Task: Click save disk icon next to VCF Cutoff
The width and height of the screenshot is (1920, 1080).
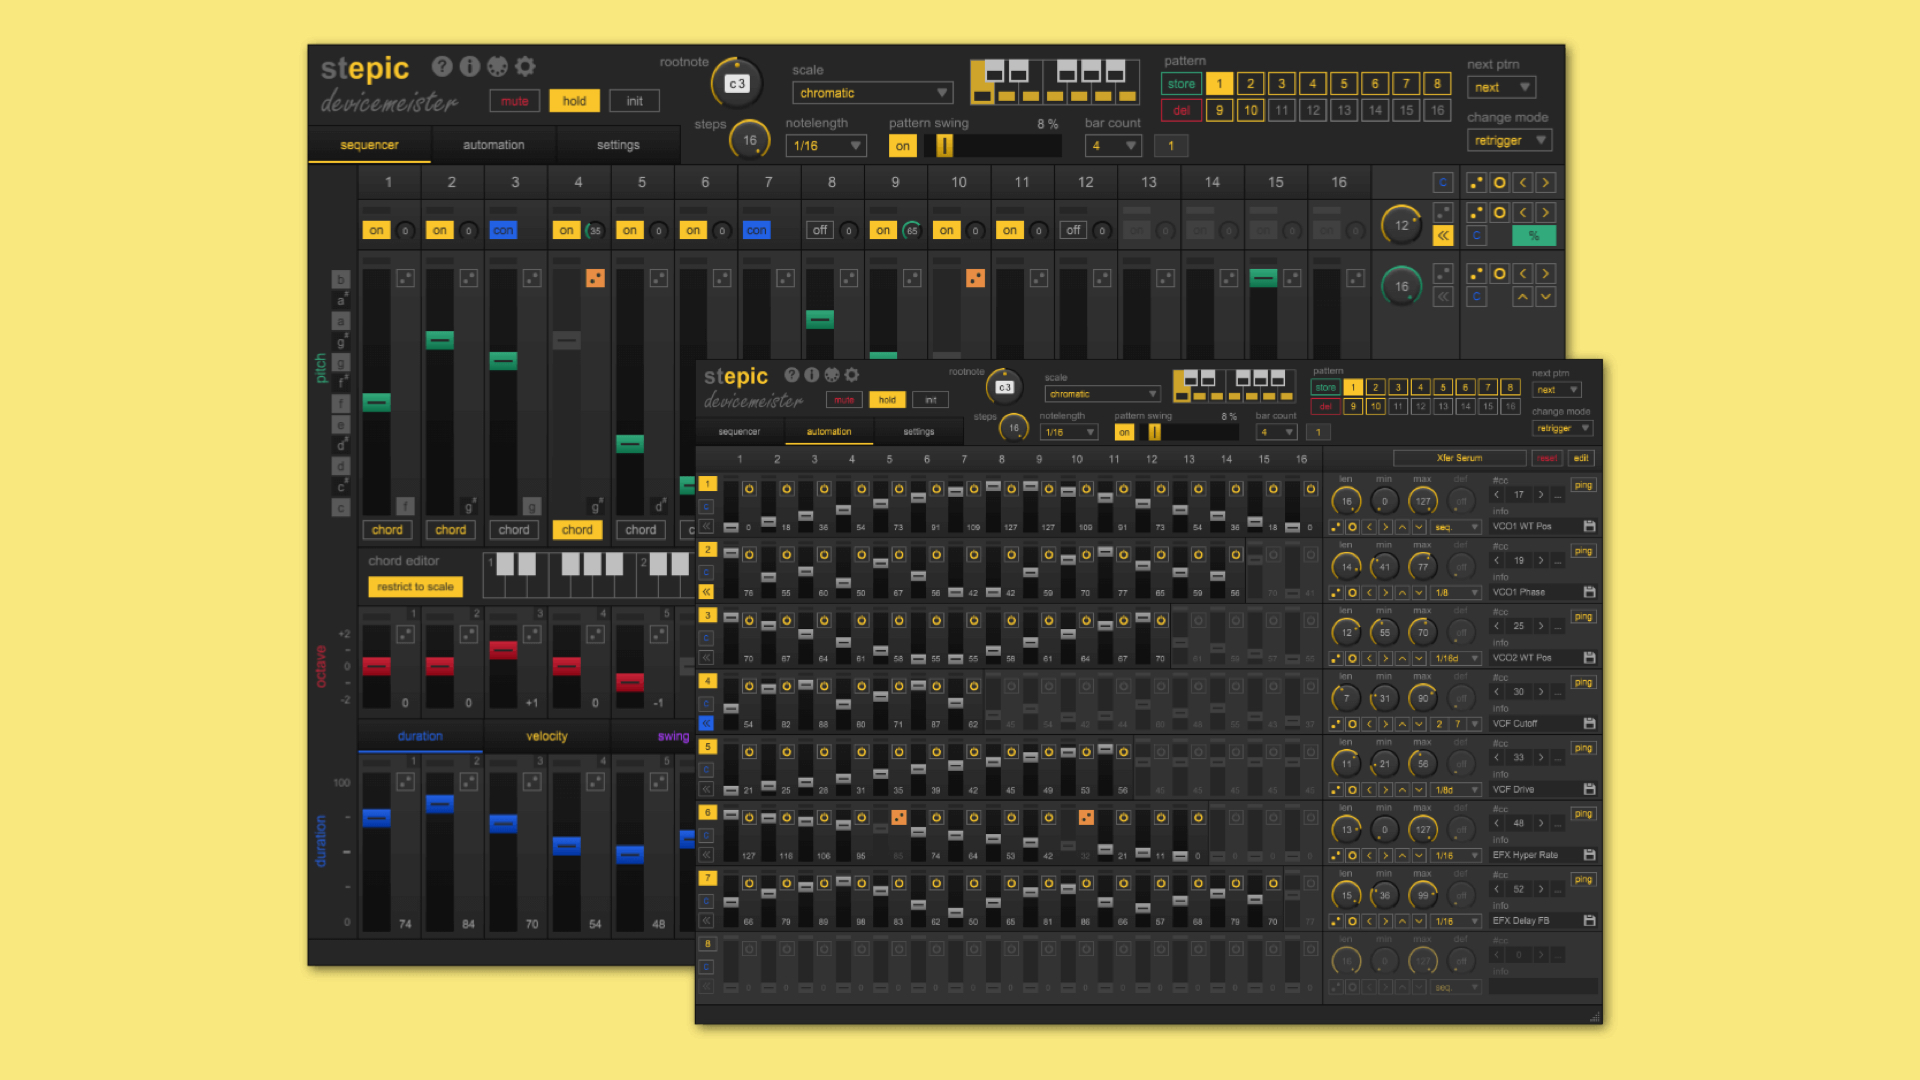Action: pyautogui.click(x=1589, y=723)
